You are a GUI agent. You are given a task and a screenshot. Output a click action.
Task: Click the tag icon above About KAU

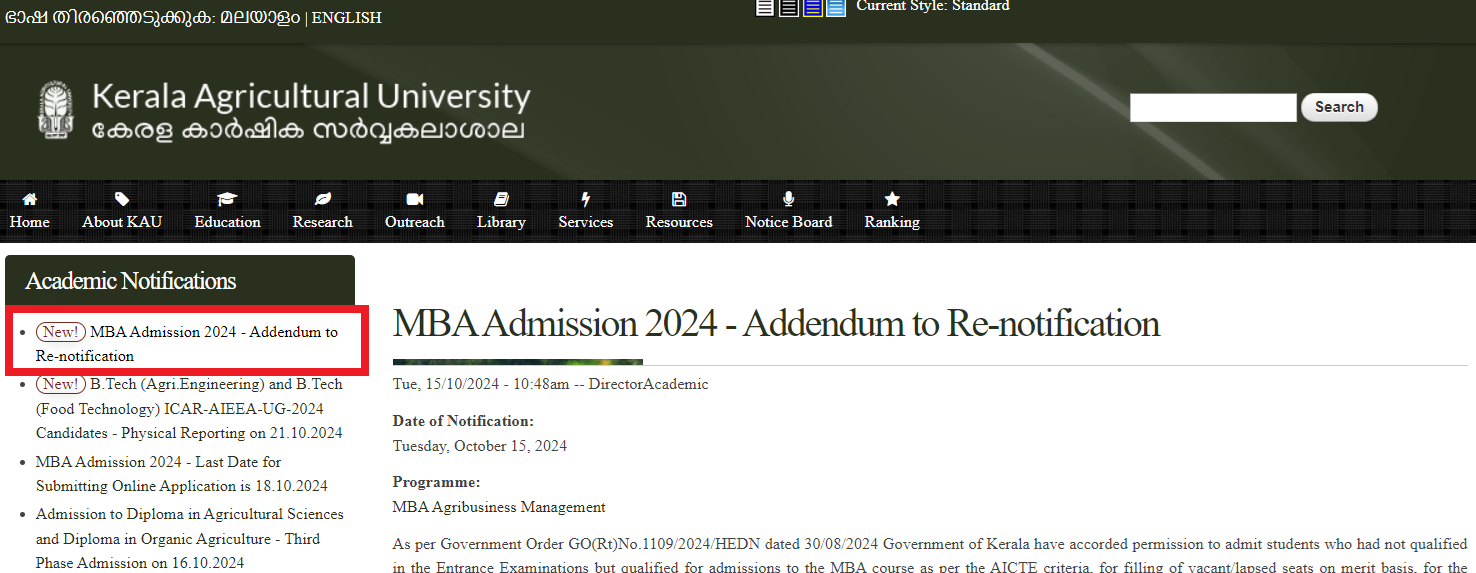(122, 199)
